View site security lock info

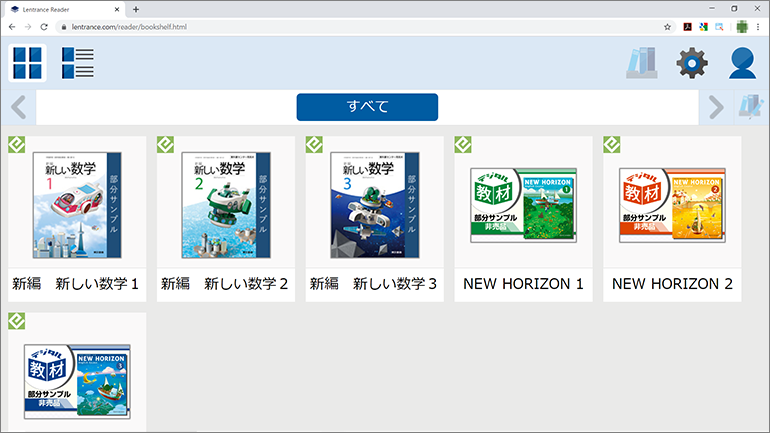pyautogui.click(x=63, y=27)
